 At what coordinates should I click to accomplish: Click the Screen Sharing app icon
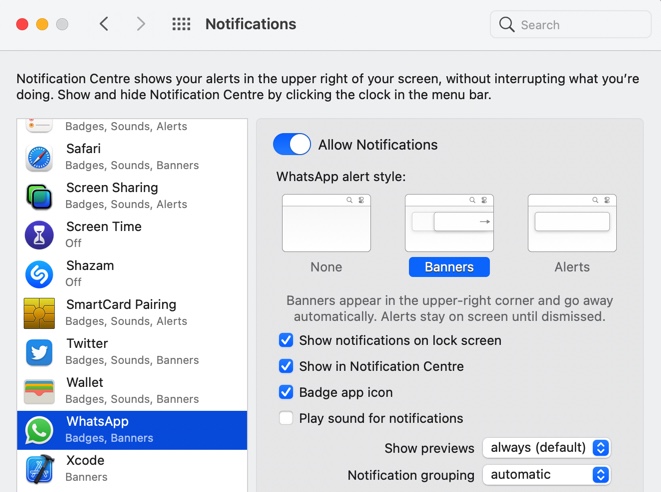coord(39,196)
